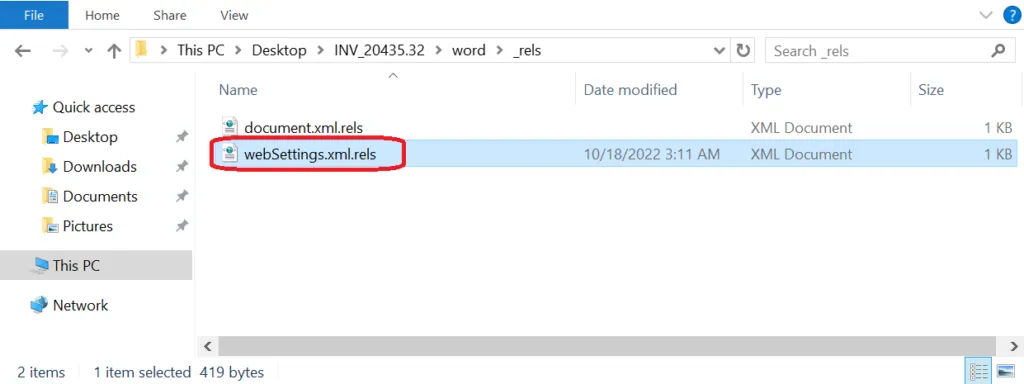The width and height of the screenshot is (1024, 384).
Task: Click the Type cell of webSettings.xml.rels
Action: pyautogui.click(x=801, y=154)
